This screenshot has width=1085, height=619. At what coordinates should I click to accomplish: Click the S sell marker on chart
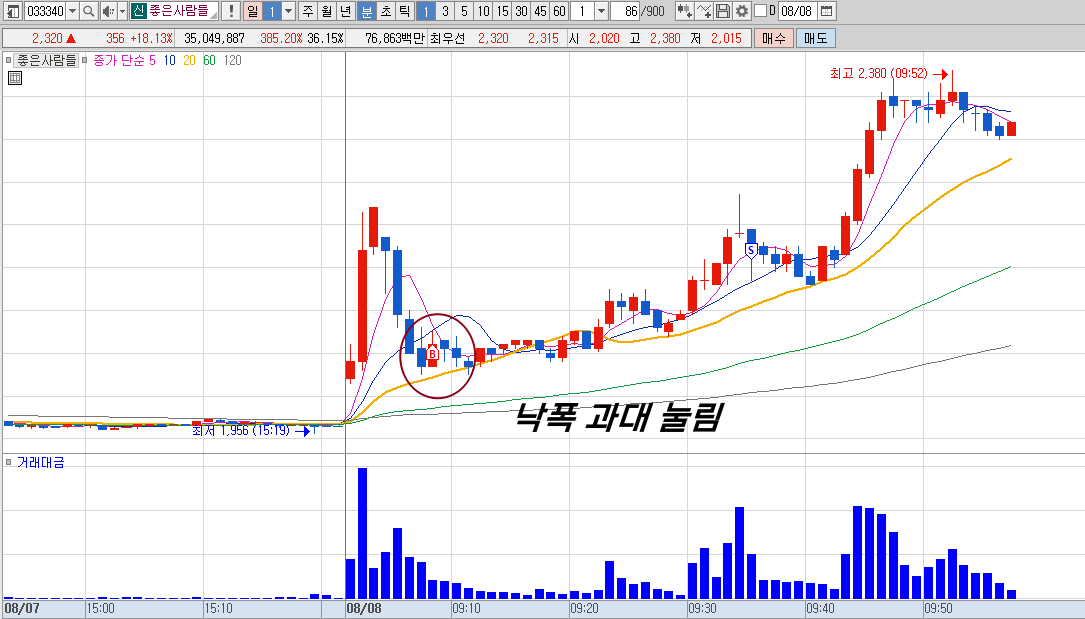tap(751, 250)
